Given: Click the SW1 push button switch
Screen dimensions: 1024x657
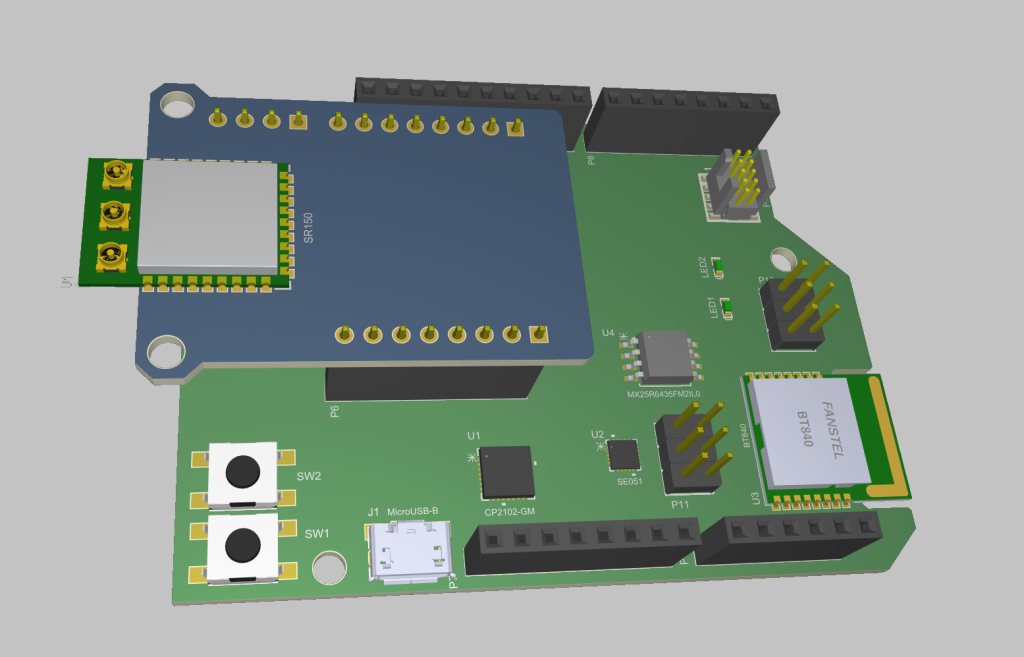Looking at the screenshot, I should [241, 546].
